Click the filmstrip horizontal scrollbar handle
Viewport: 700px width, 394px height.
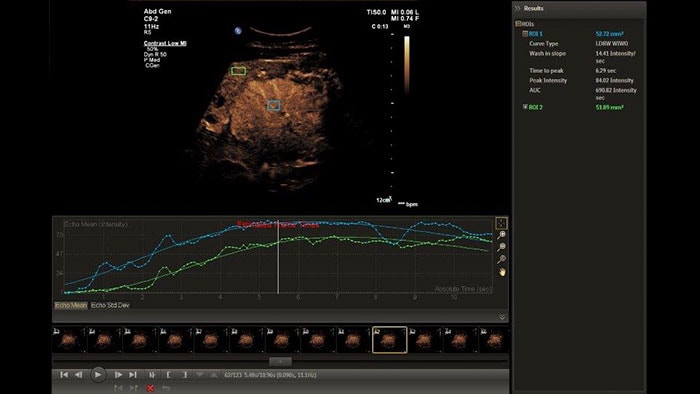[x=280, y=361]
